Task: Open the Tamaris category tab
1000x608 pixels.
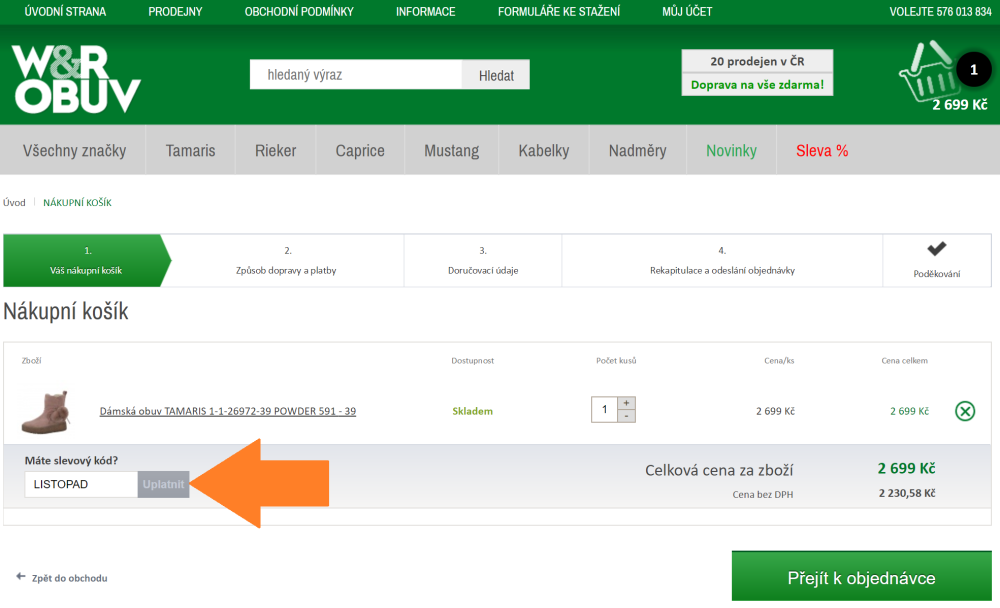Action: tap(190, 151)
